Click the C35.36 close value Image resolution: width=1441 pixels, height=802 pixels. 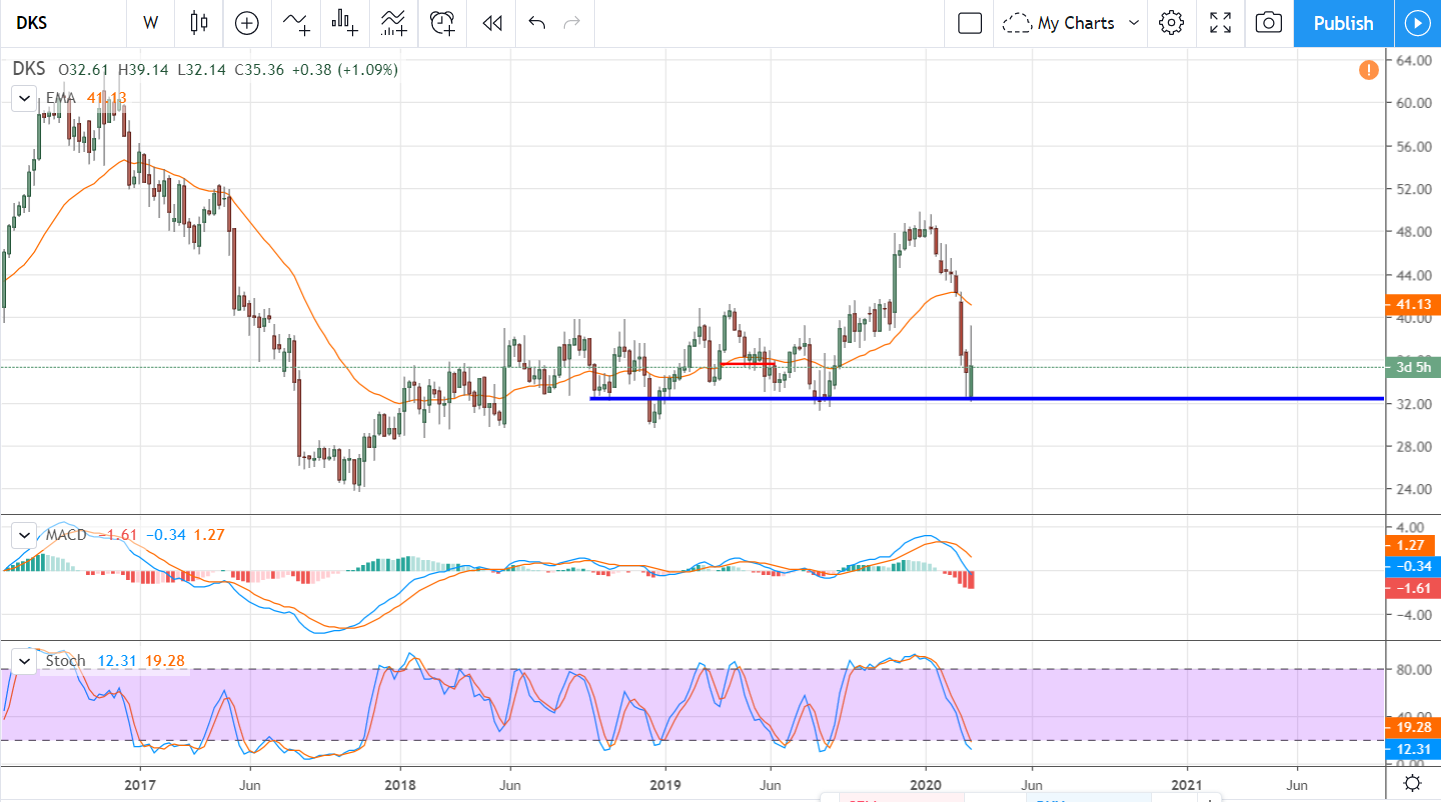click(259, 70)
